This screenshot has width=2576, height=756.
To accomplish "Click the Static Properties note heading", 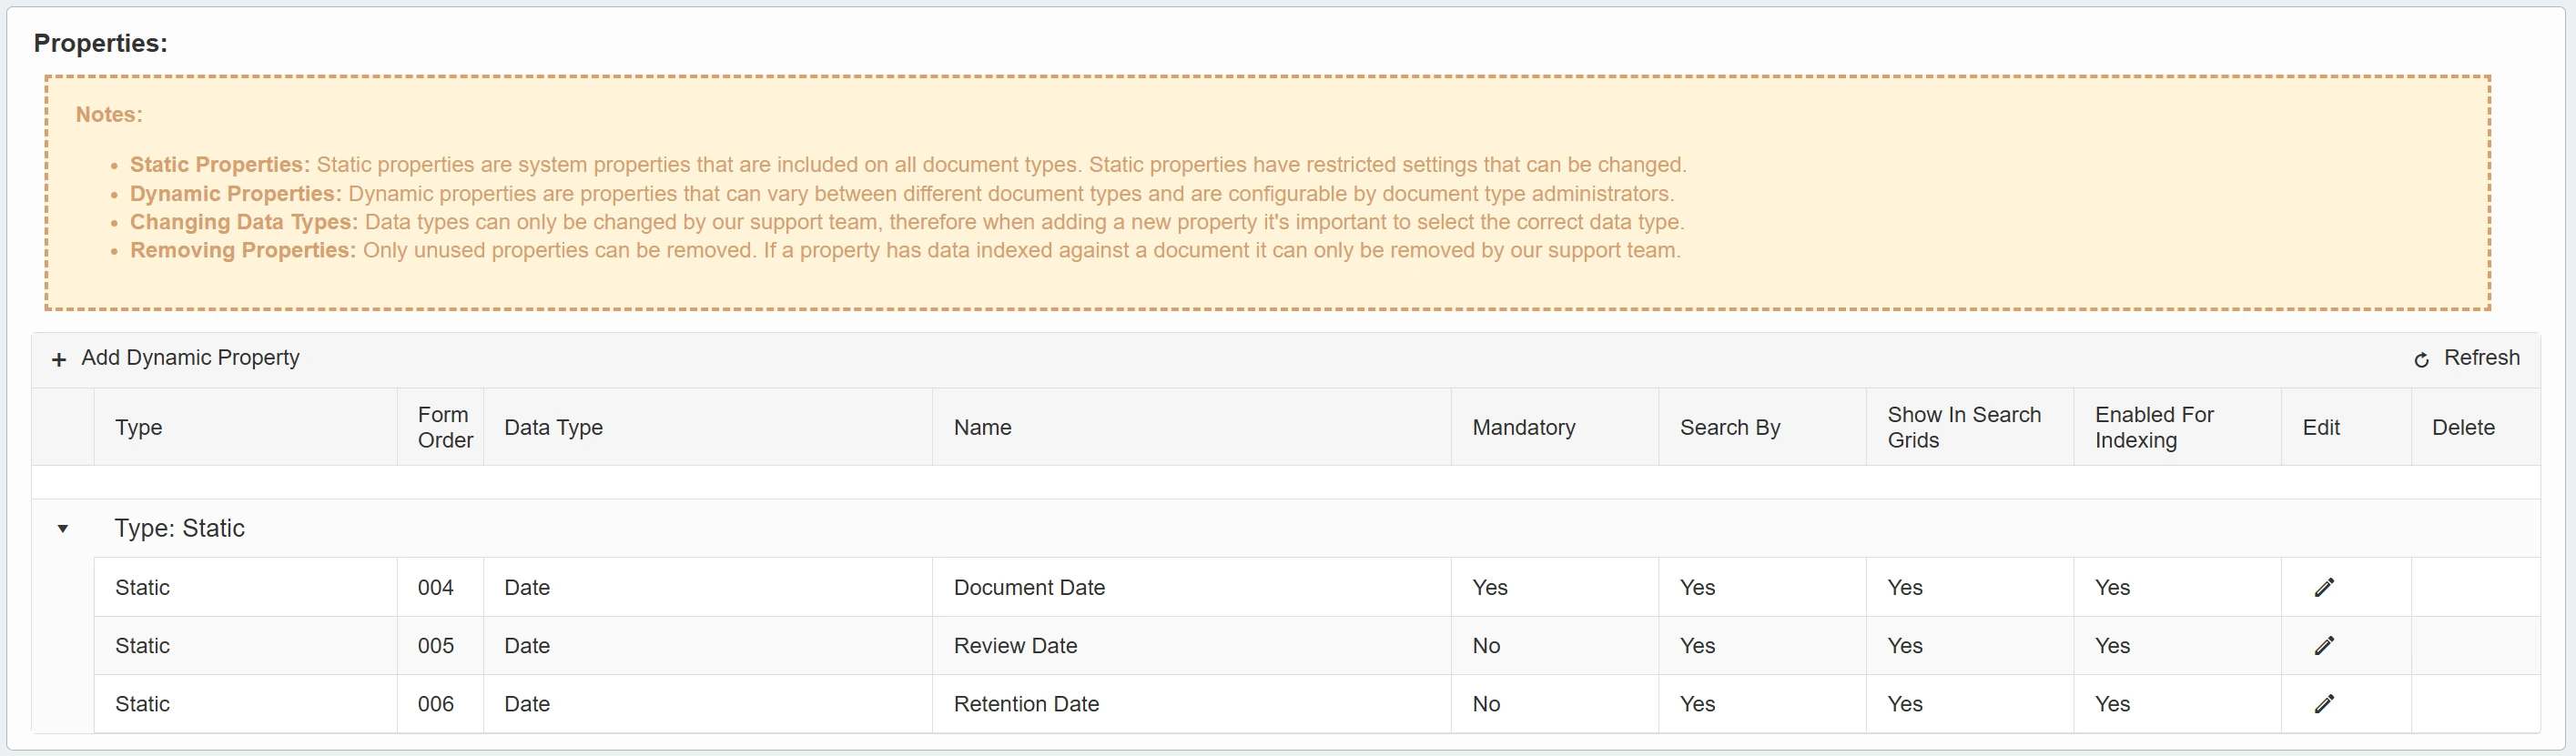I will click(x=220, y=165).
